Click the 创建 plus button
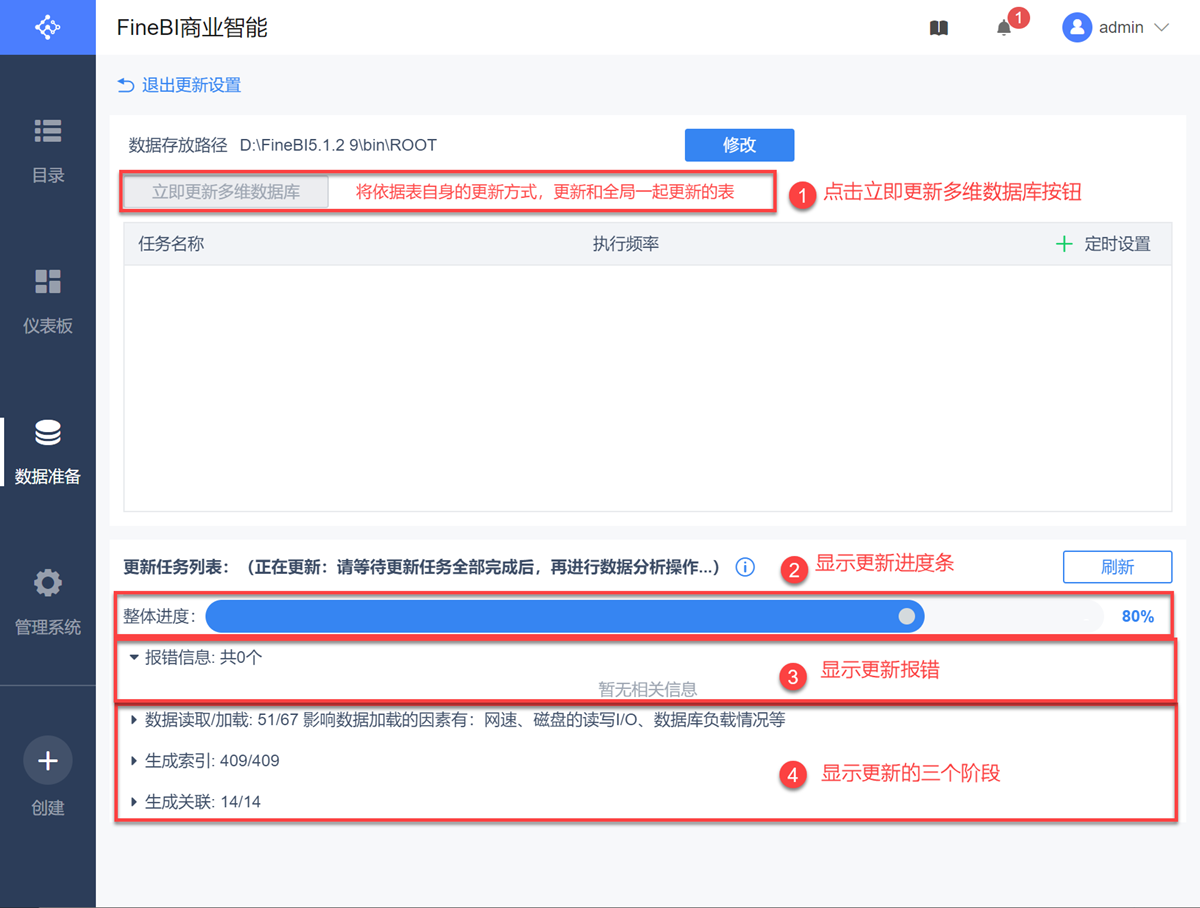Viewport: 1200px width, 908px height. (48, 762)
